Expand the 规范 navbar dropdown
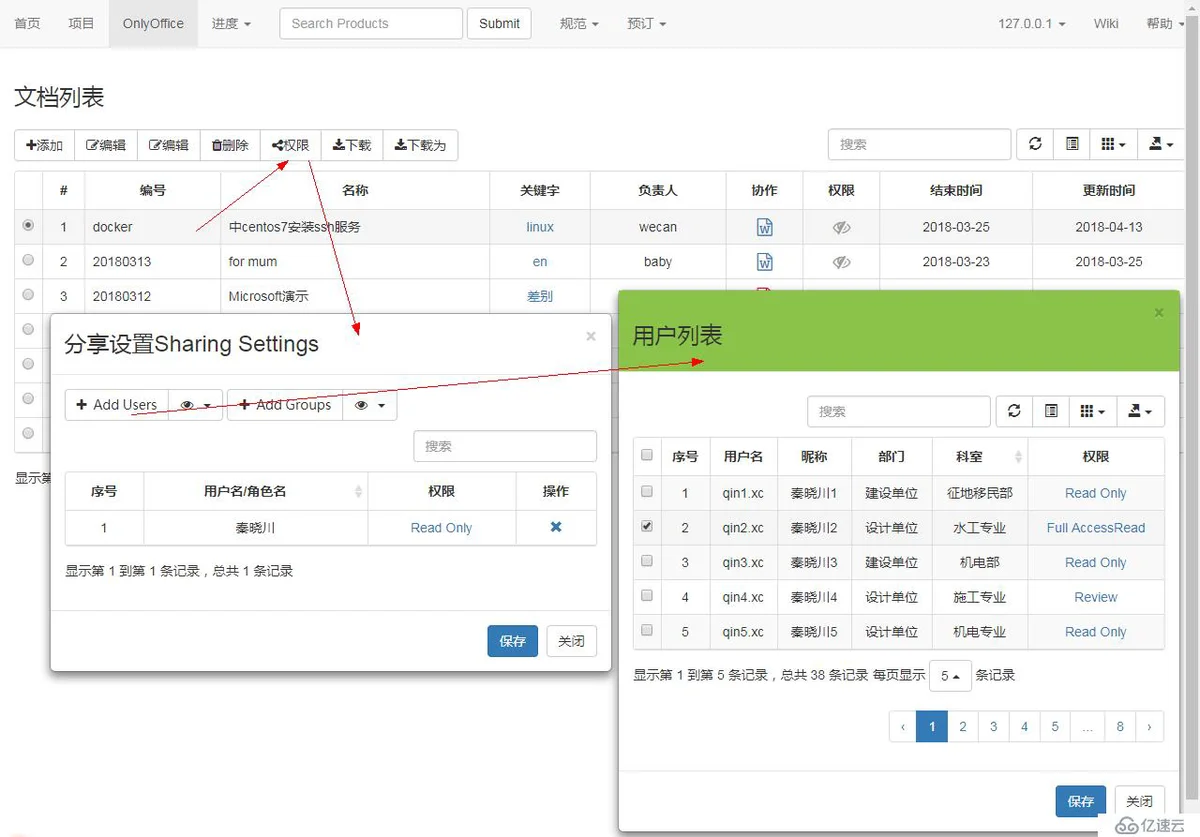Screen dimensions: 1200x837 point(580,23)
